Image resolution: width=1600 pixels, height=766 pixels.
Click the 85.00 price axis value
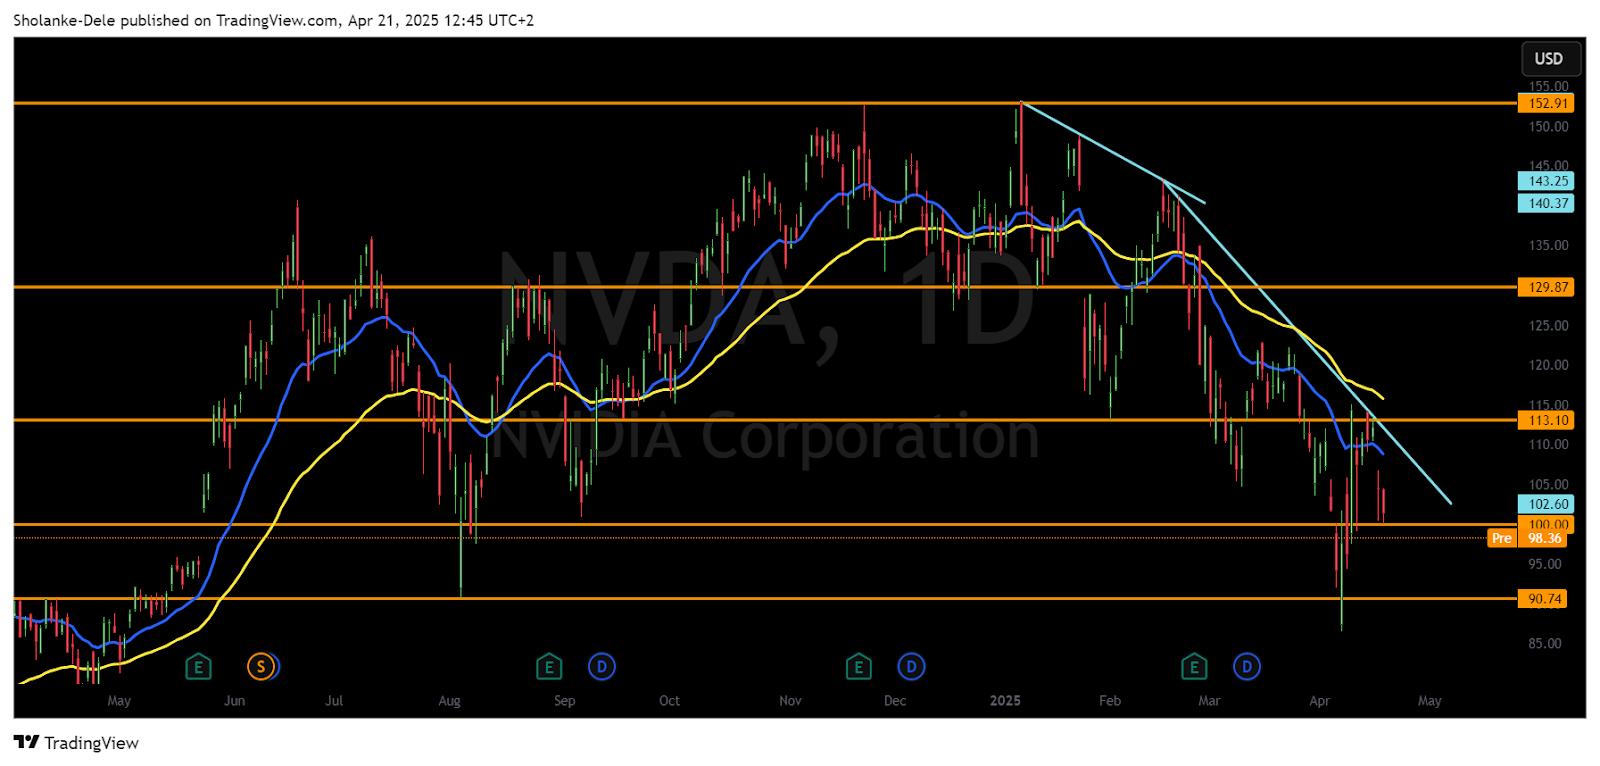click(x=1545, y=643)
